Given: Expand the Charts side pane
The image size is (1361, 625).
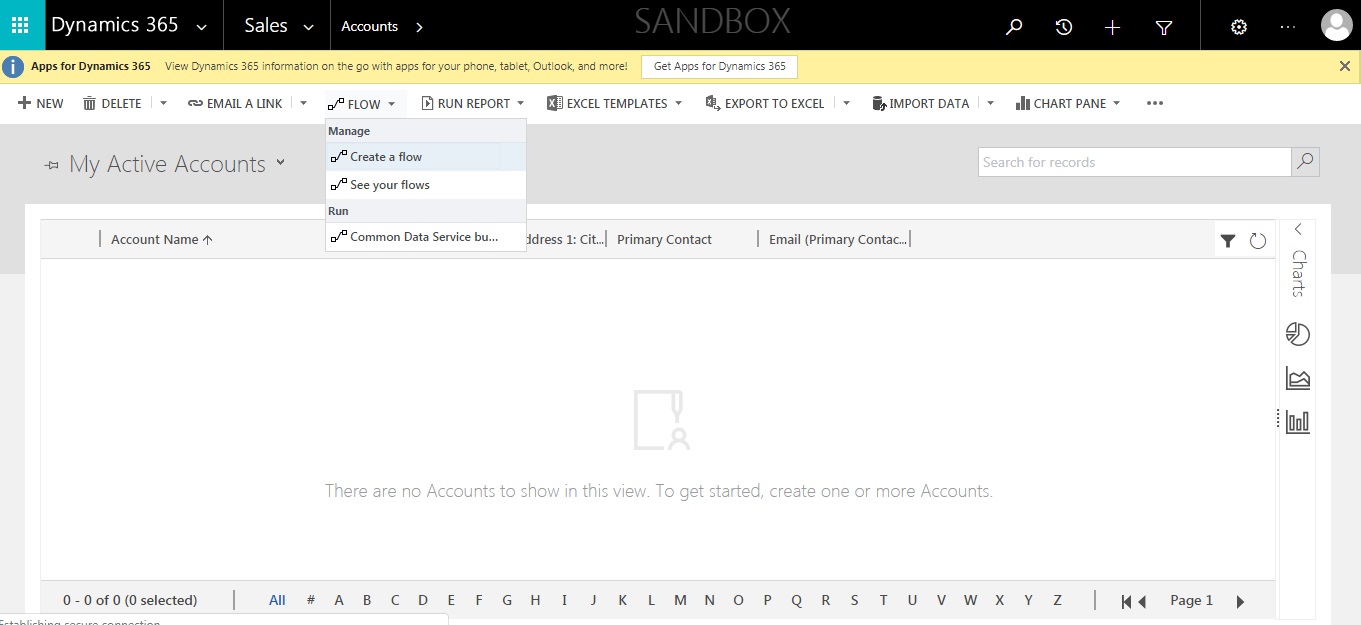Looking at the screenshot, I should [1298, 230].
